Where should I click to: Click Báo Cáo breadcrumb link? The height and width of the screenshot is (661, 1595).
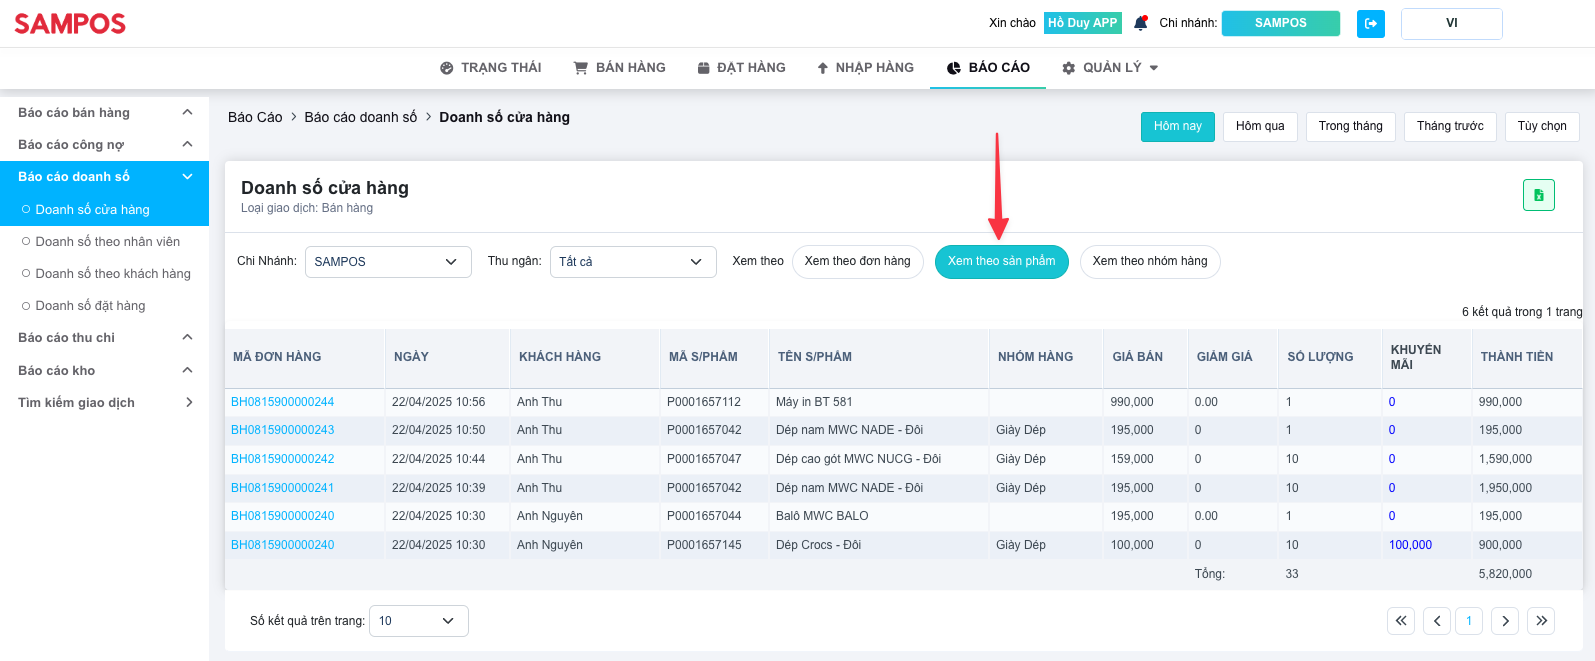coord(255,117)
